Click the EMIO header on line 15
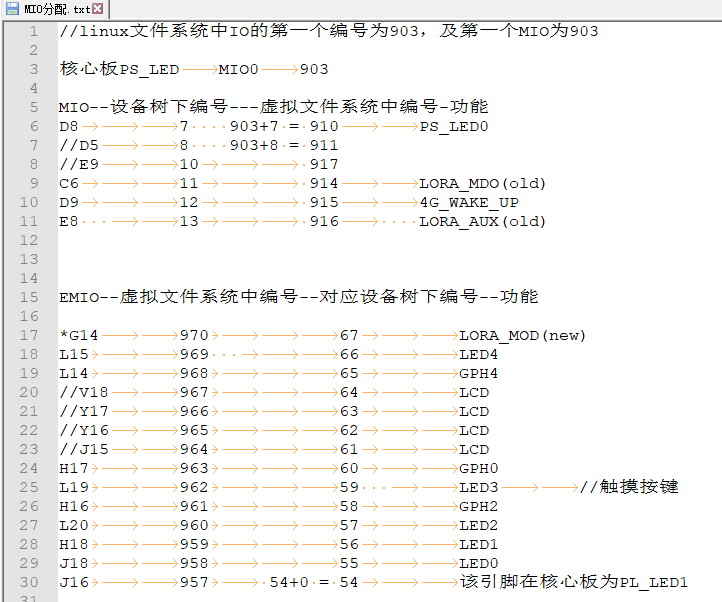This screenshot has width=722, height=602. click(x=298, y=297)
